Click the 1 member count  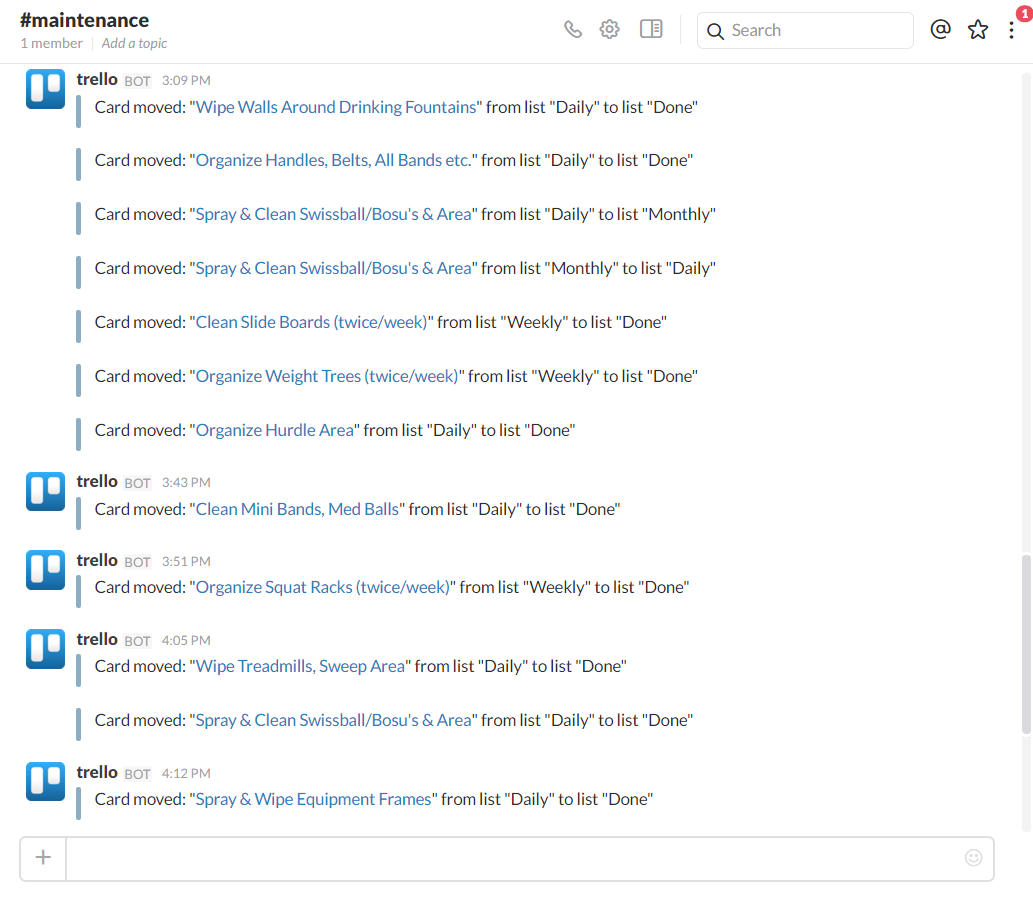click(51, 43)
